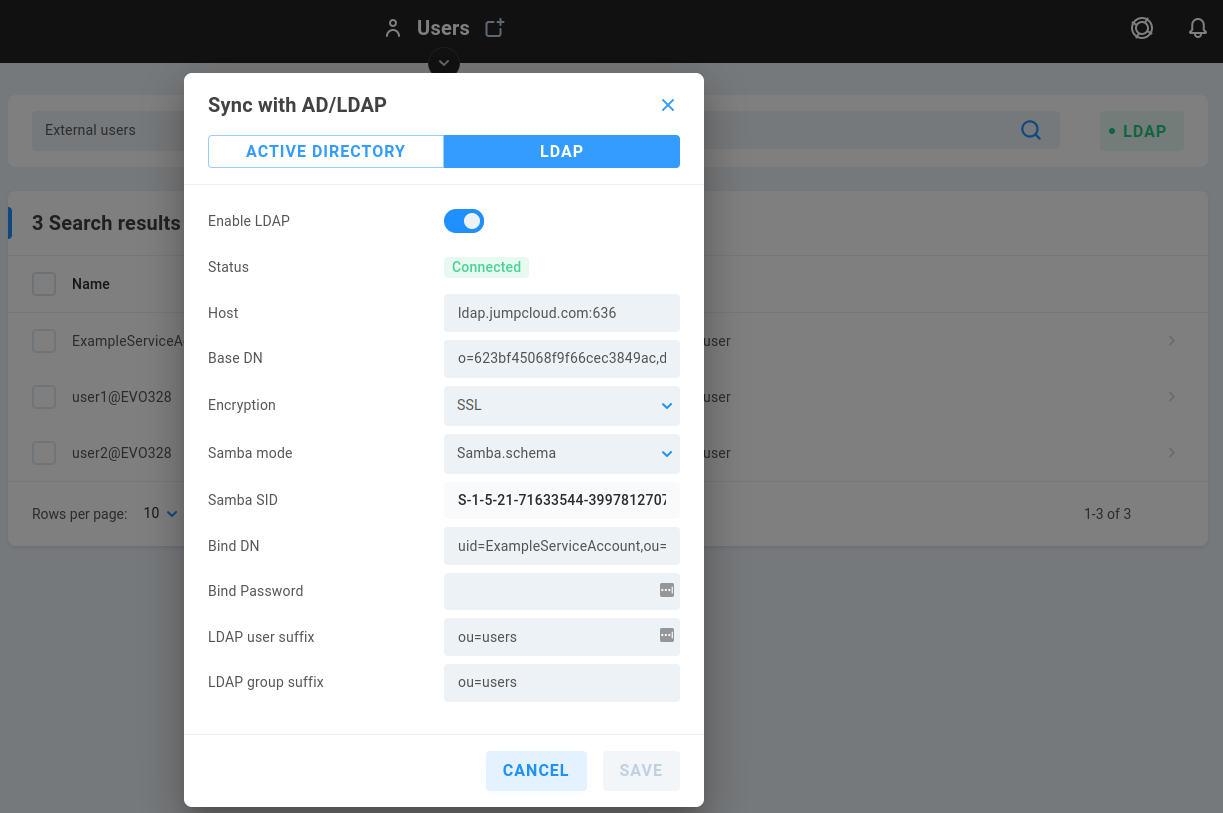Open the help lifebuoy icon
This screenshot has width=1223, height=813.
point(1142,28)
